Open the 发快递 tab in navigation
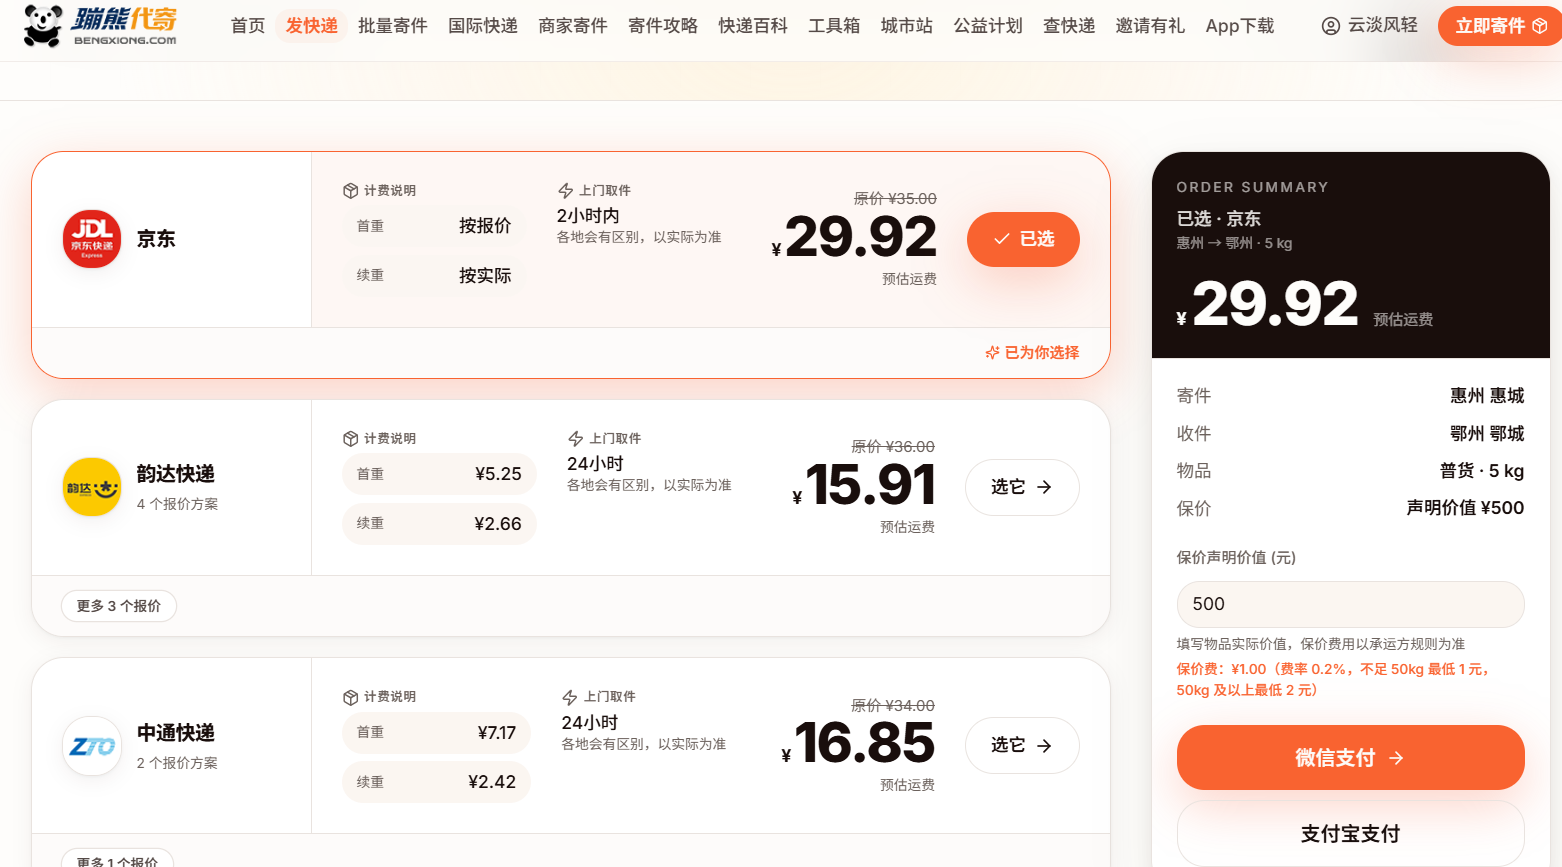Screen dimensions: 1562x867 (x=311, y=26)
